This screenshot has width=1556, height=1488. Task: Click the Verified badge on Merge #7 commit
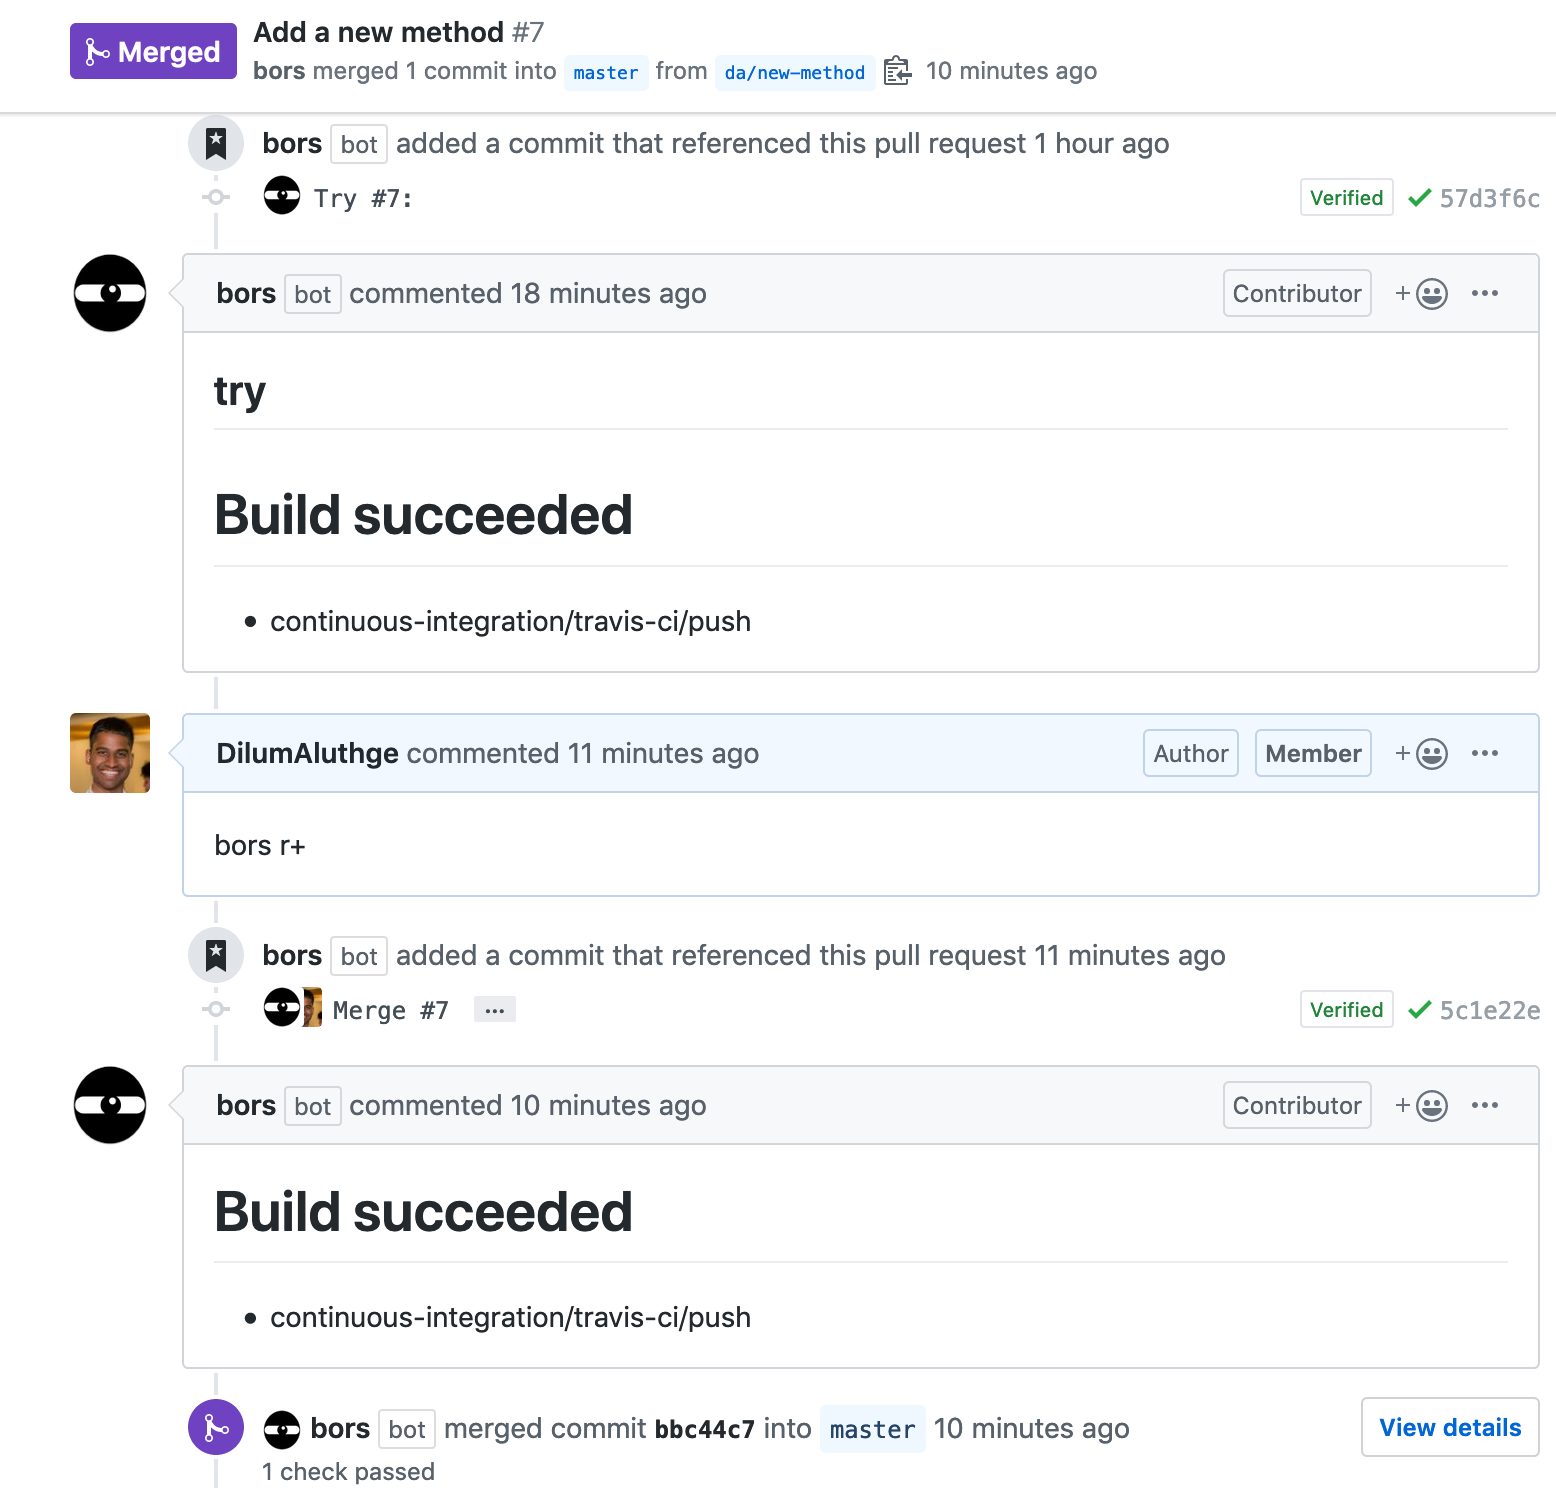pos(1346,1010)
